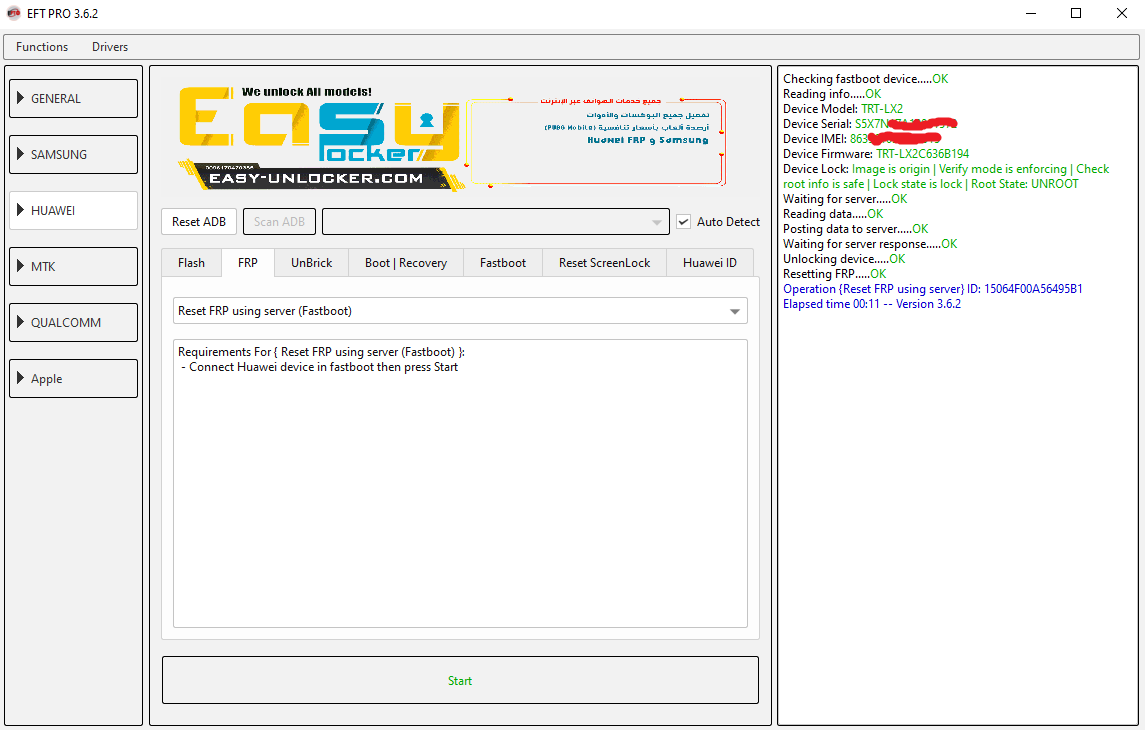Open the device selection combo box
This screenshot has height=730, width=1145.
pos(495,222)
